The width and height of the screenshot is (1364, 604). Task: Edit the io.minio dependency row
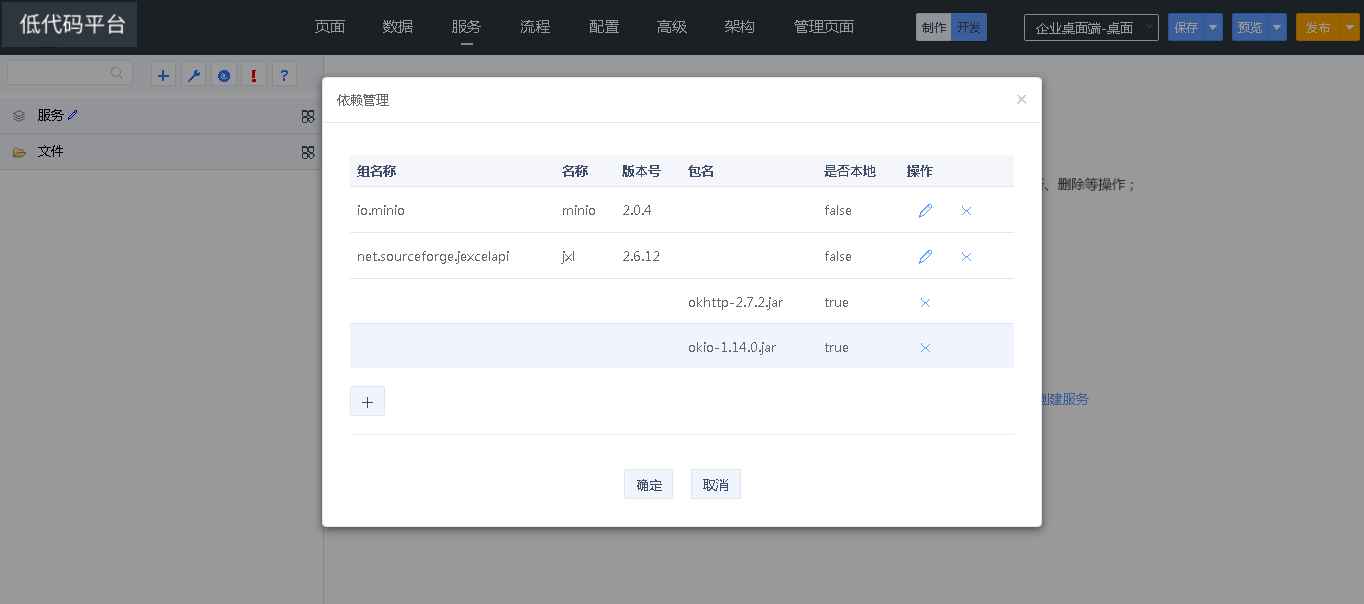pyautogui.click(x=925, y=211)
